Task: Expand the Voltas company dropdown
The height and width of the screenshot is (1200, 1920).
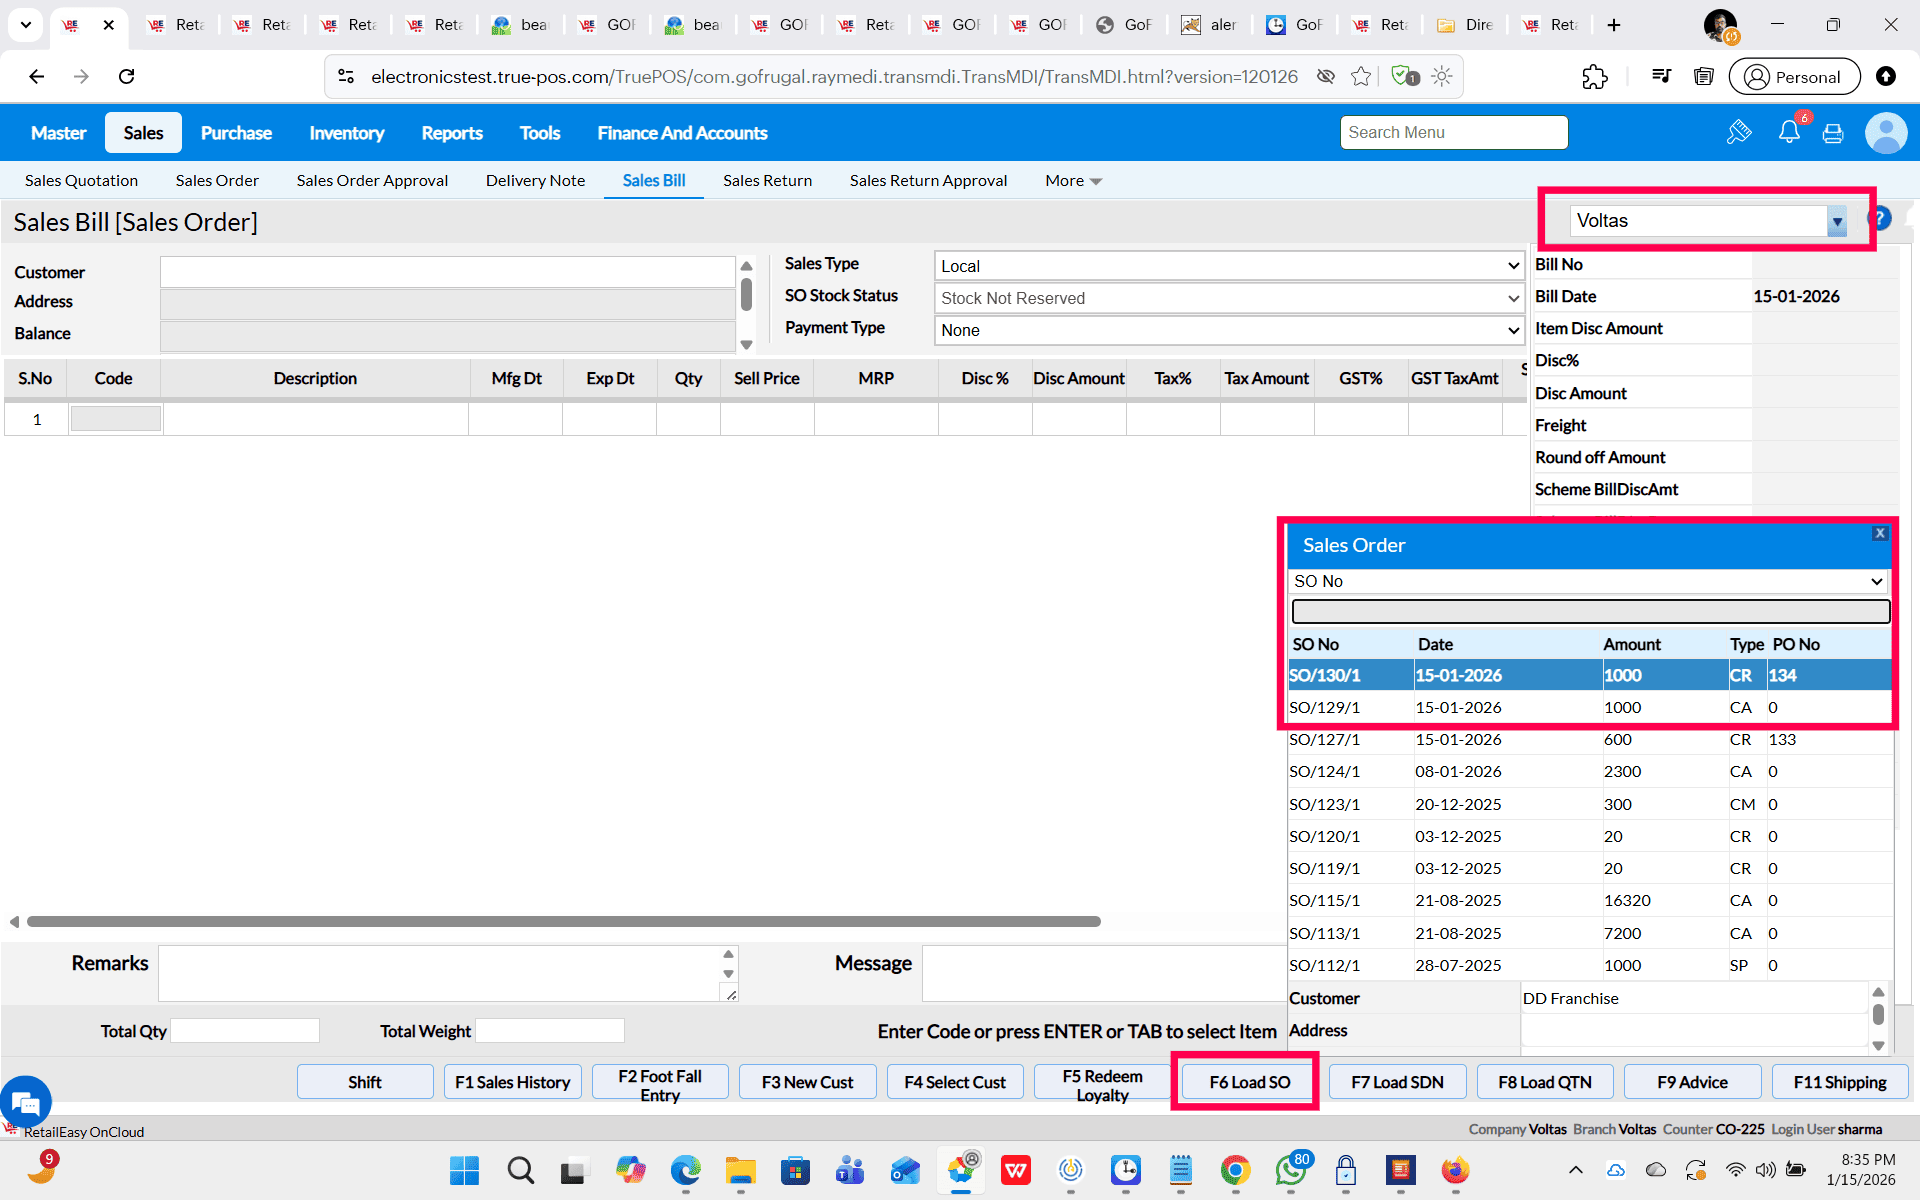Action: point(1836,221)
